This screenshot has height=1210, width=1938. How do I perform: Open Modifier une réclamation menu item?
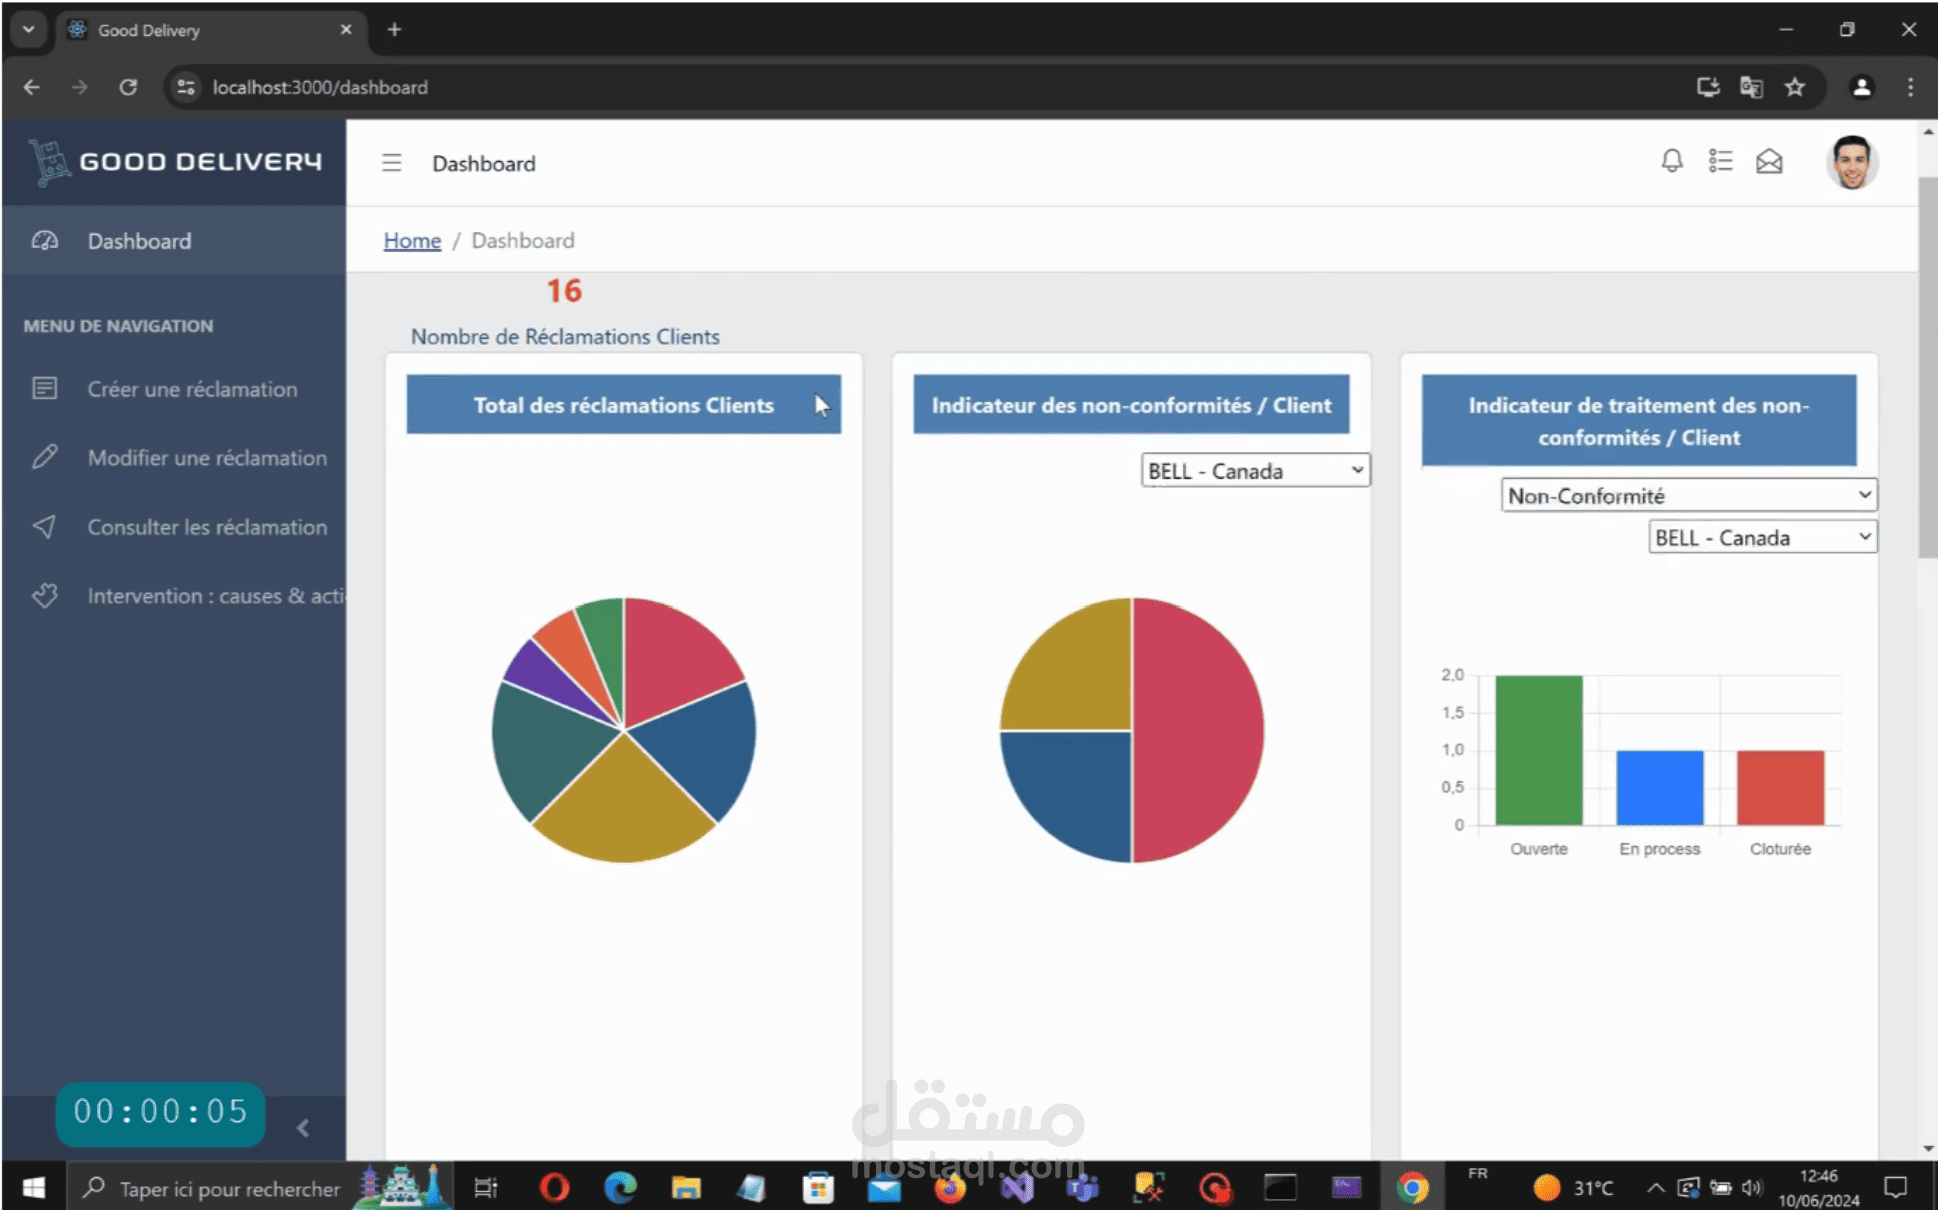click(x=174, y=458)
